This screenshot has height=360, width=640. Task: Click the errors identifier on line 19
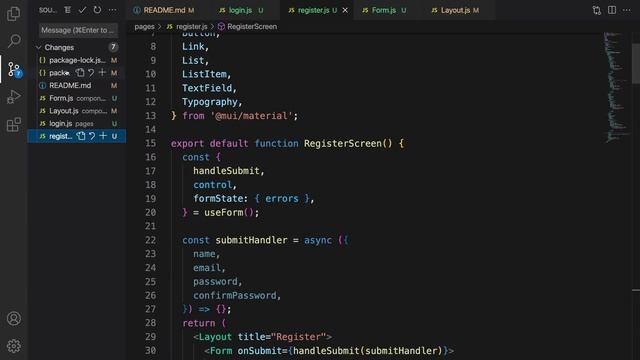tap(282, 198)
